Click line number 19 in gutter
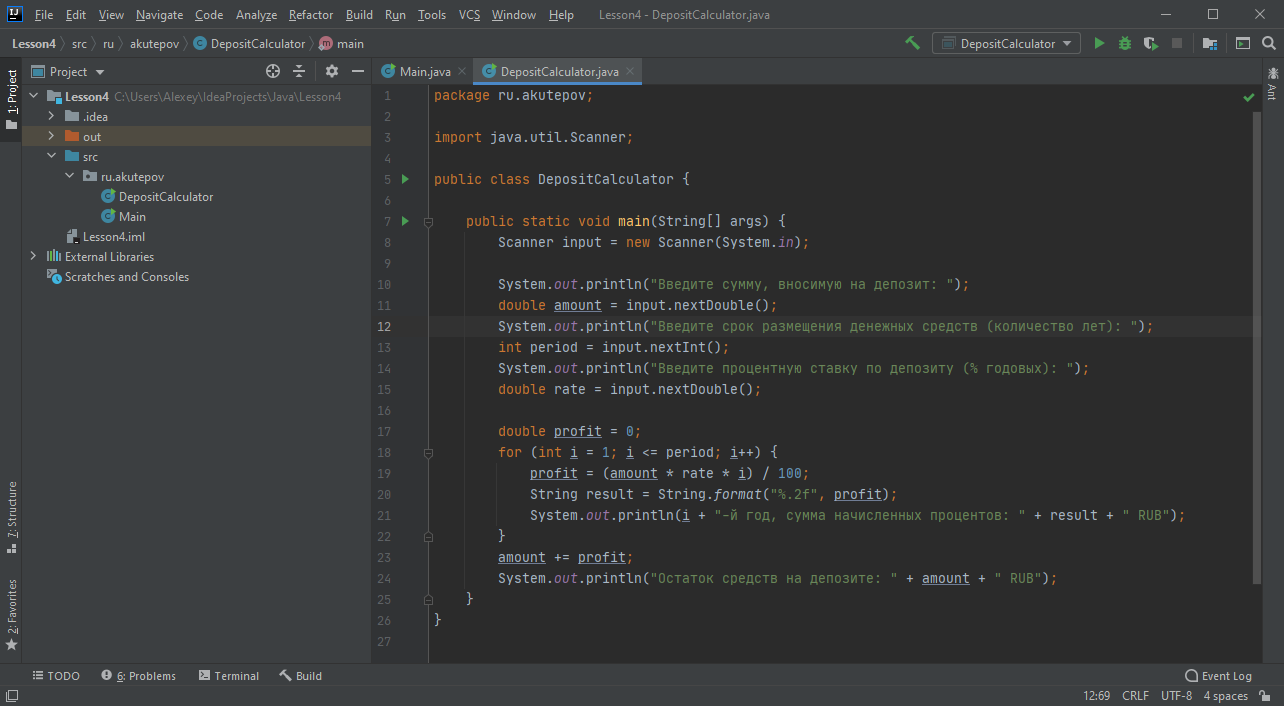1284x706 pixels. [x=385, y=473]
